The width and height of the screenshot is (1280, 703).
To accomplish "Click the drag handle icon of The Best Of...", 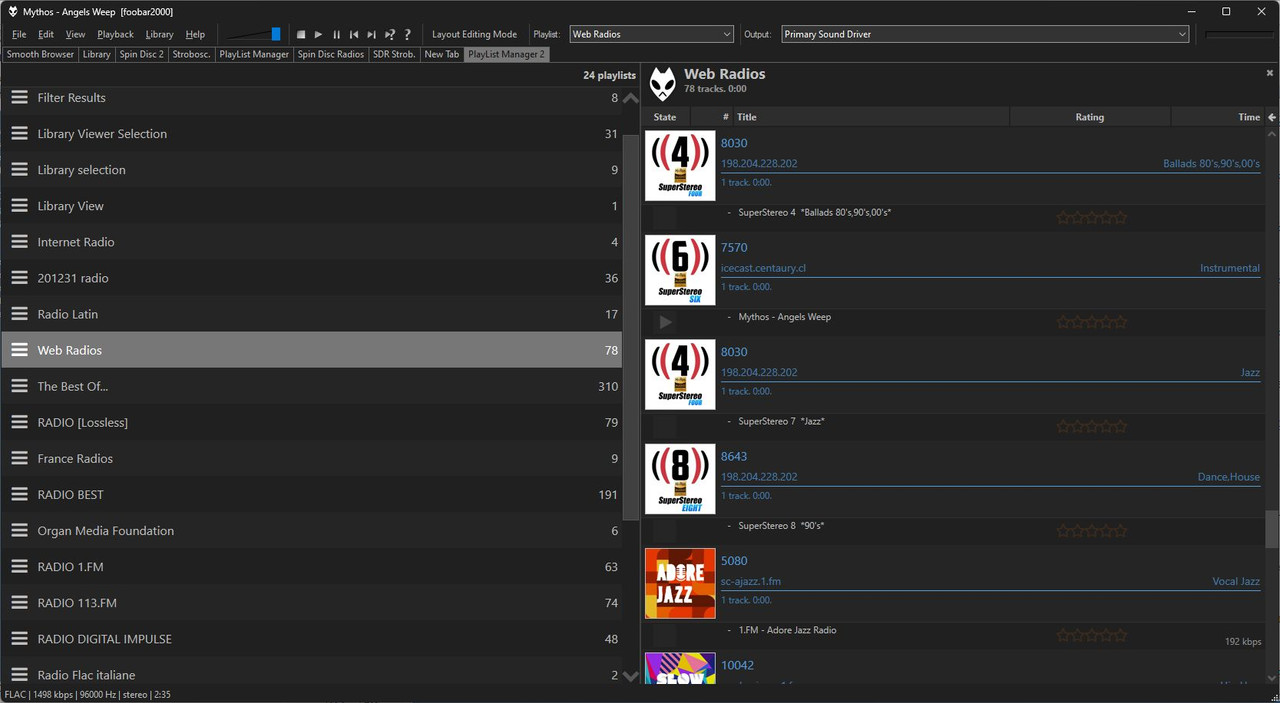I will [x=19, y=386].
